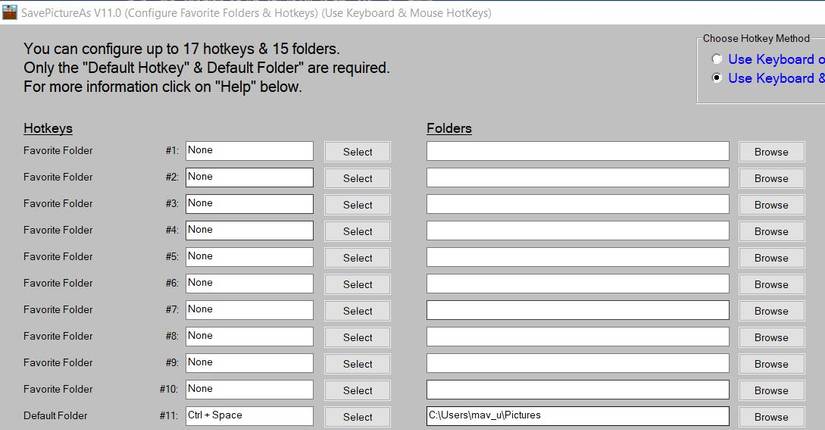
Task: Click folder path field for Favorite Folder #9
Action: coord(578,363)
